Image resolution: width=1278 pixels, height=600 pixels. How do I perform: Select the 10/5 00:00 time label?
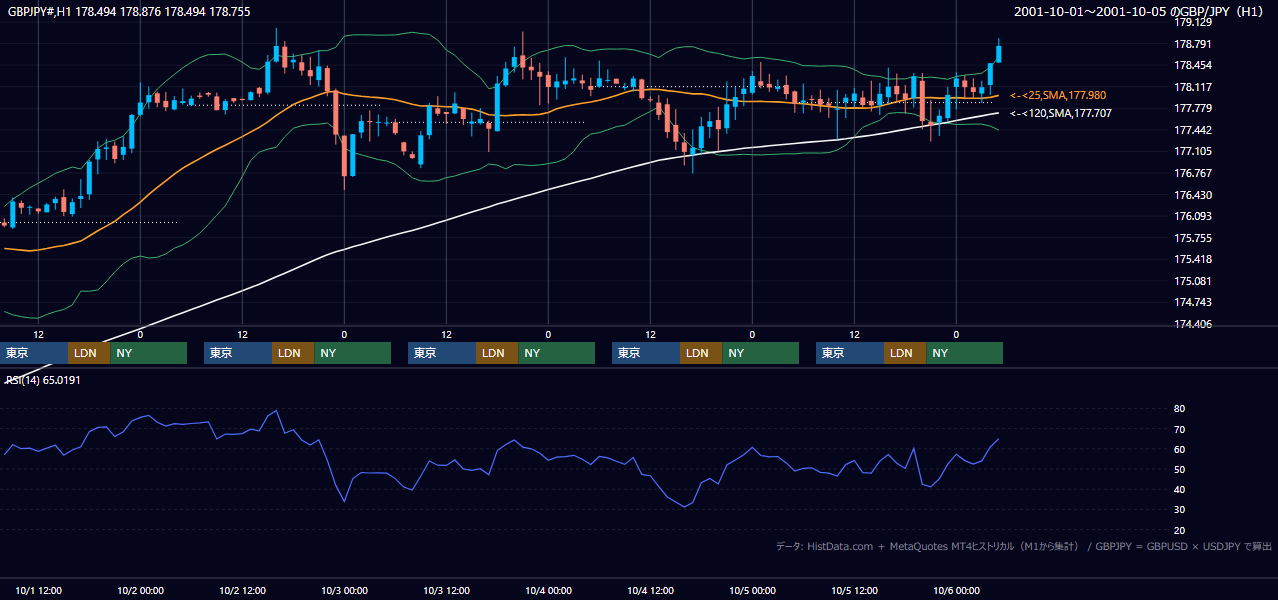click(753, 591)
